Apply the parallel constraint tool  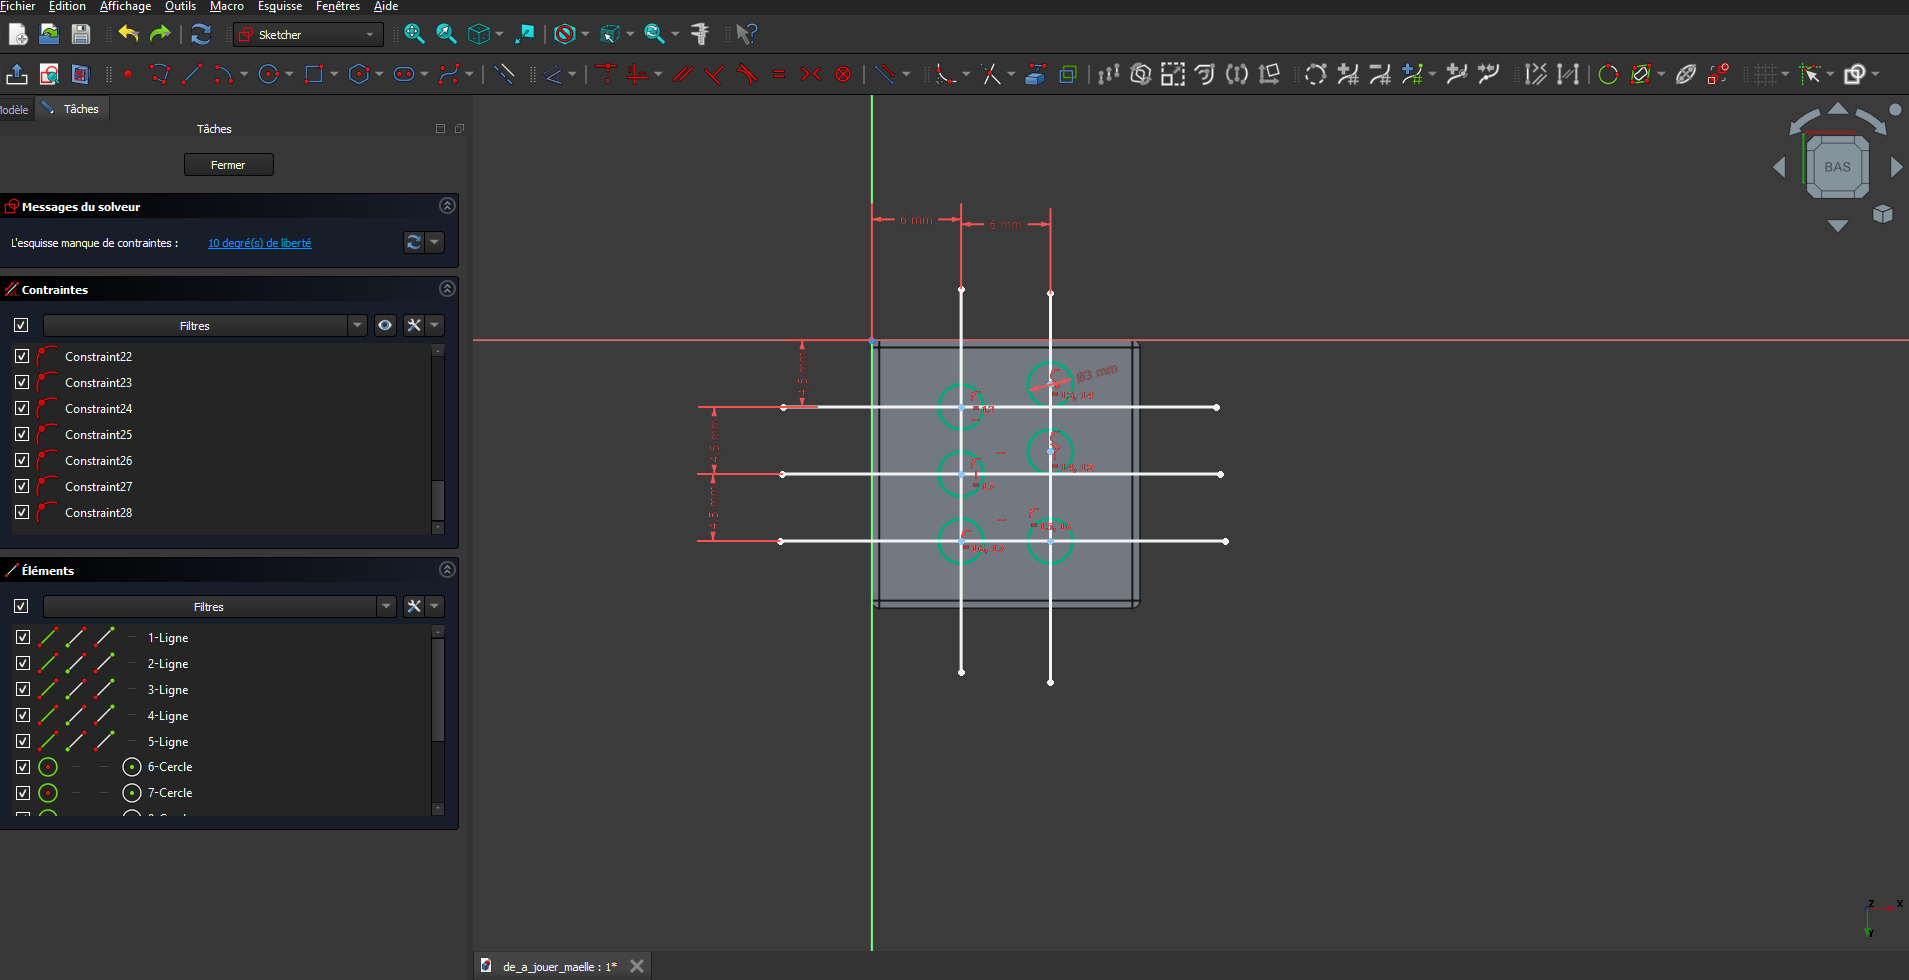point(683,74)
